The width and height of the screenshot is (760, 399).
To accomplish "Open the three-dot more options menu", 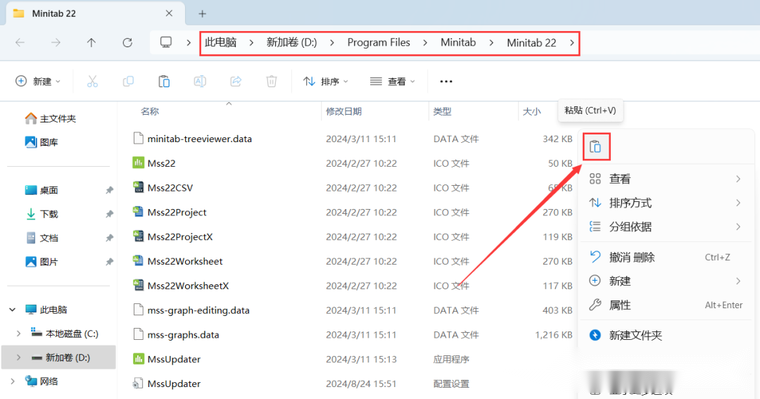I will (x=446, y=81).
